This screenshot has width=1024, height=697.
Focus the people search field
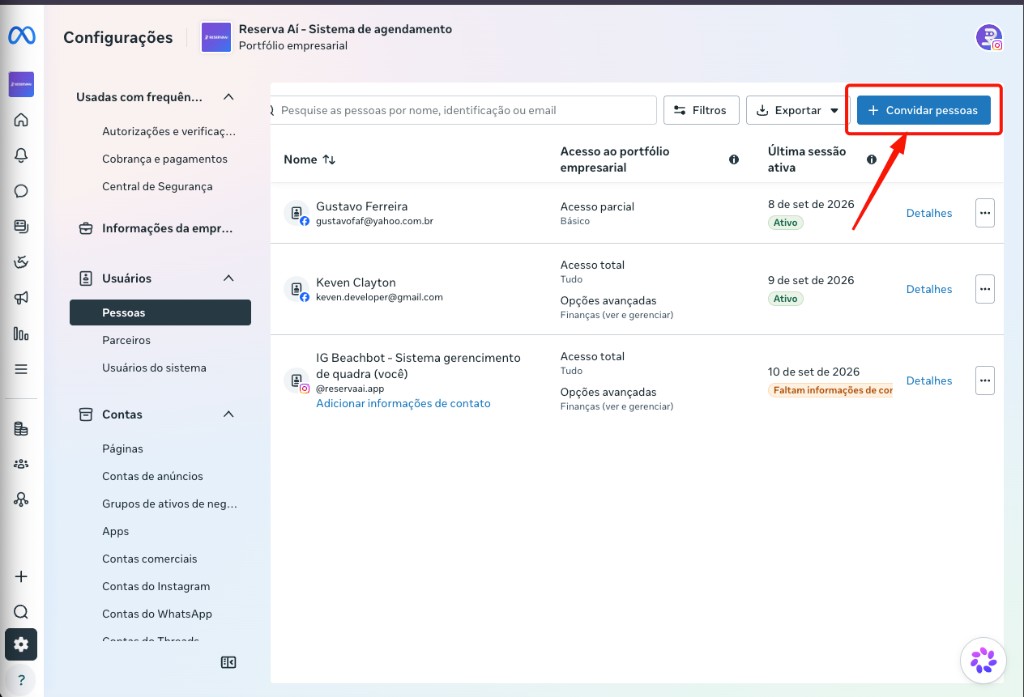click(463, 110)
